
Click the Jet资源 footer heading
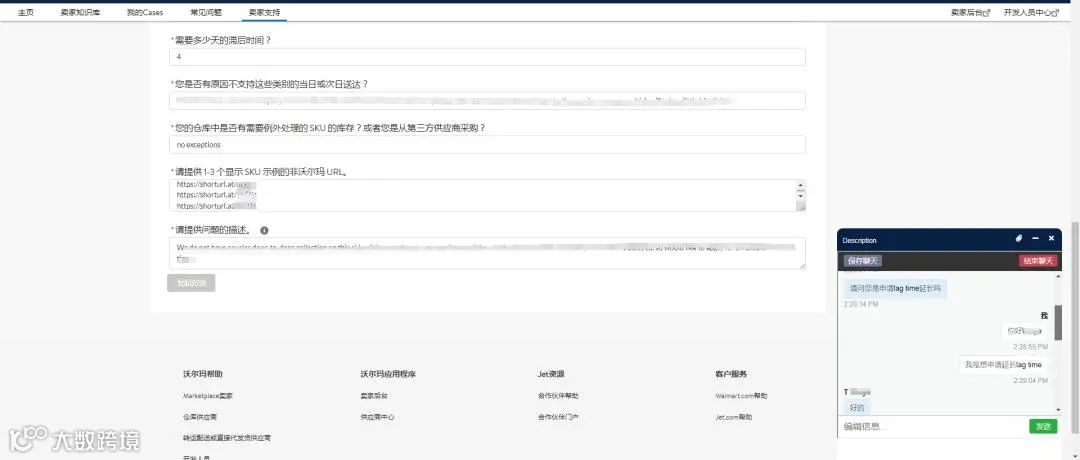click(551, 374)
